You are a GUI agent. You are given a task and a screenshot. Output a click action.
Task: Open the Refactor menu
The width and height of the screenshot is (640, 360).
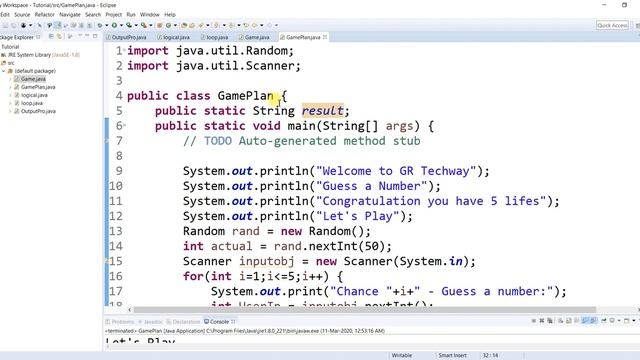[x=44, y=14]
